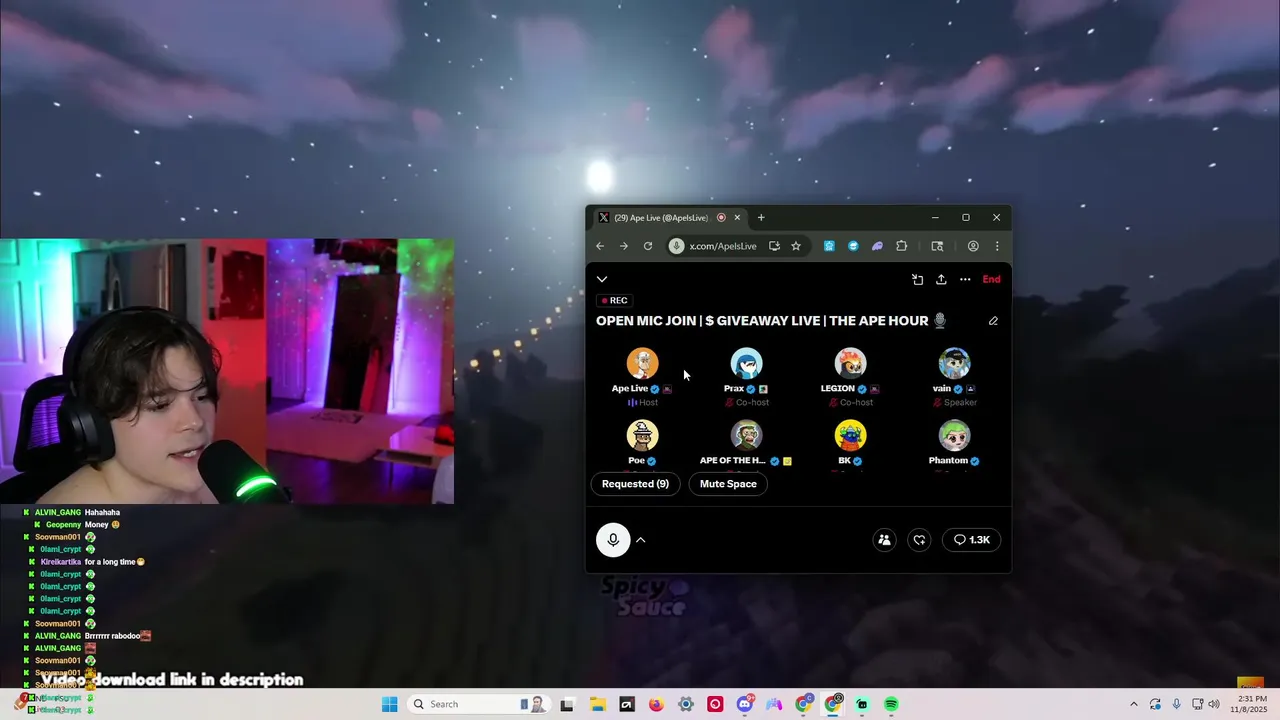Viewport: 1280px width, 720px height.
Task: Reload the x.com page
Action: click(648, 246)
